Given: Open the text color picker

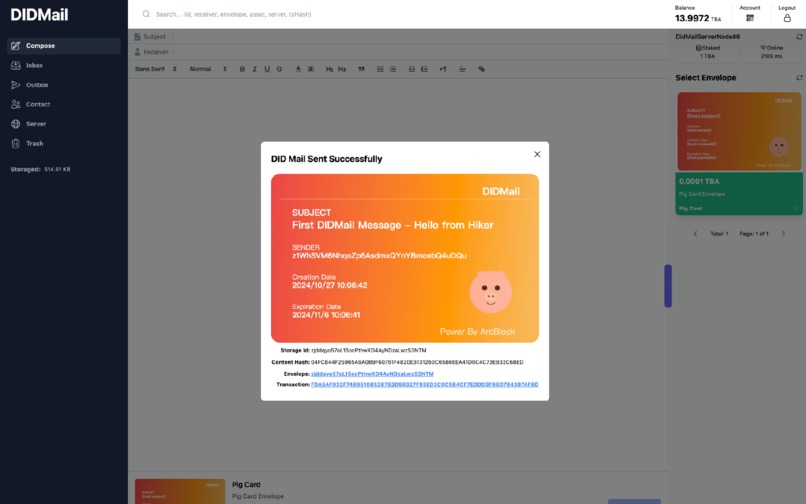Looking at the screenshot, I should (298, 69).
